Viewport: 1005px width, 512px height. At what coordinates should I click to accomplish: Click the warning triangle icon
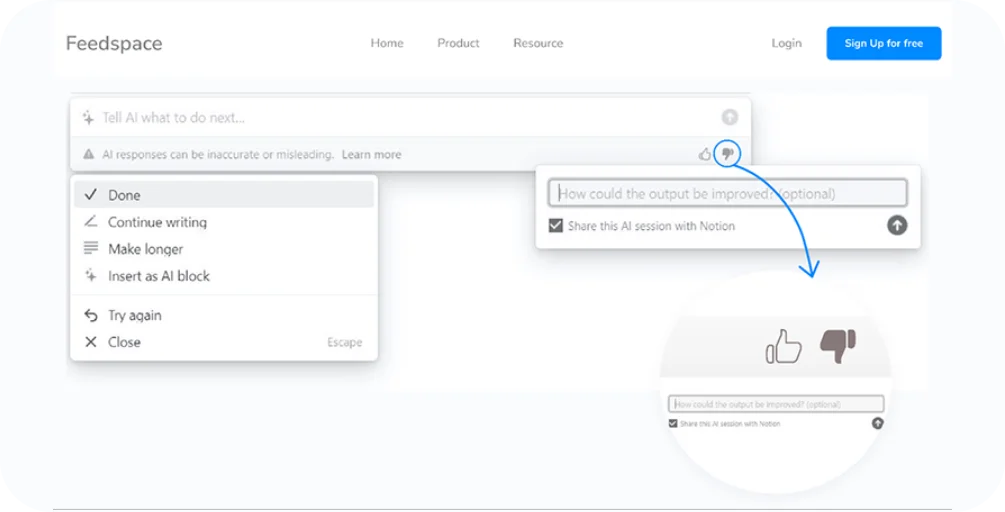click(x=88, y=154)
